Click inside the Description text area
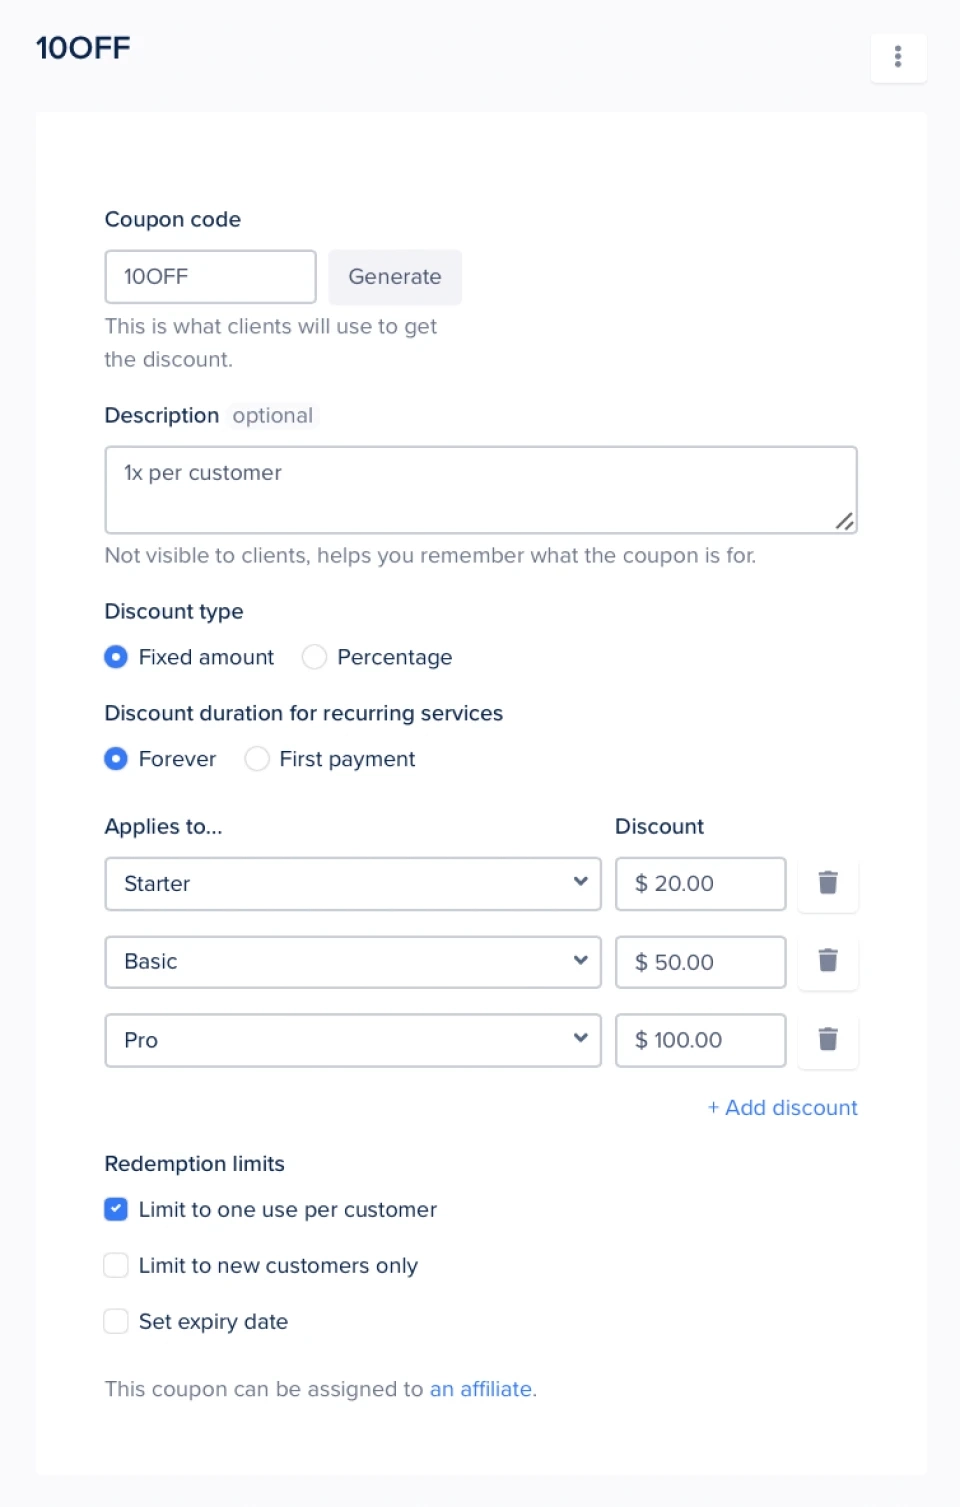The height and width of the screenshot is (1507, 960). point(480,489)
